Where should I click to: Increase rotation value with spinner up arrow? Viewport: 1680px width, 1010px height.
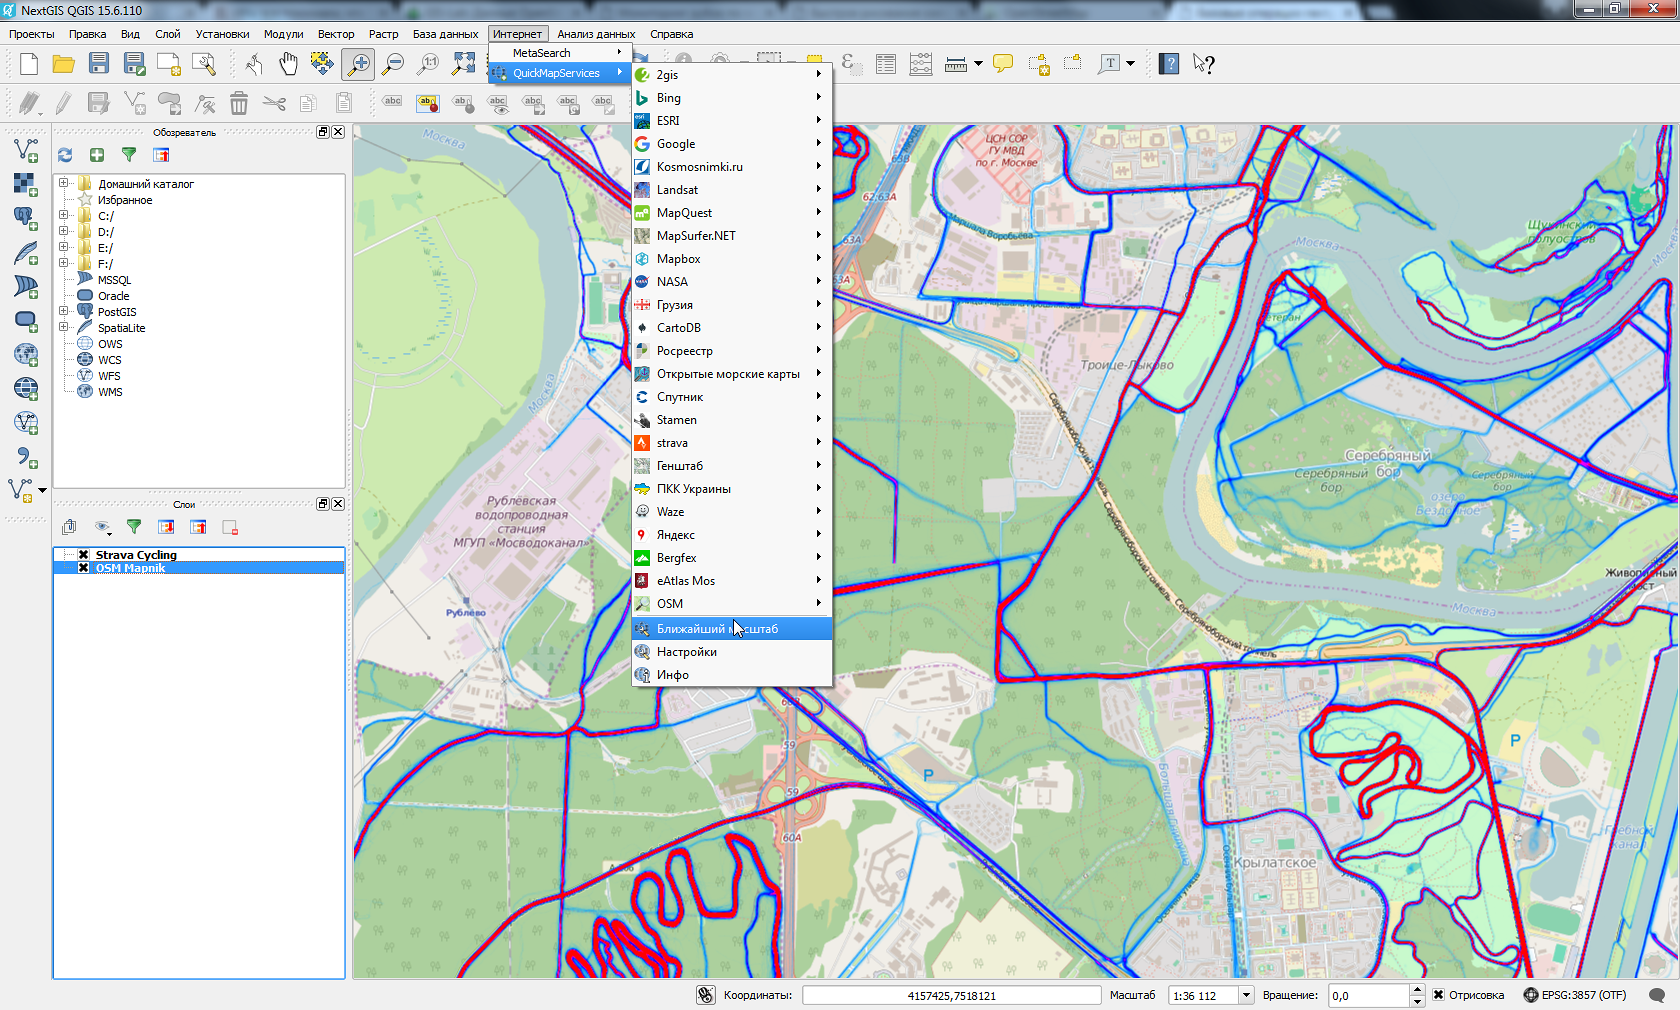pos(1417,990)
